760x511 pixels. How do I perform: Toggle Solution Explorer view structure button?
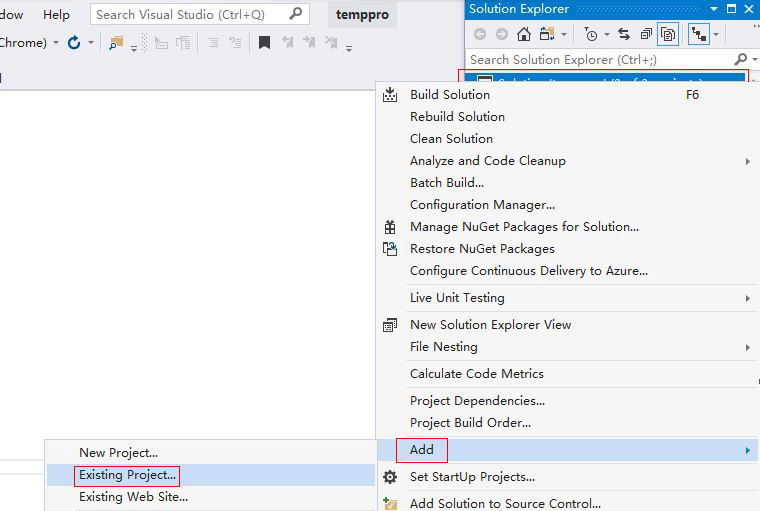[x=698, y=34]
